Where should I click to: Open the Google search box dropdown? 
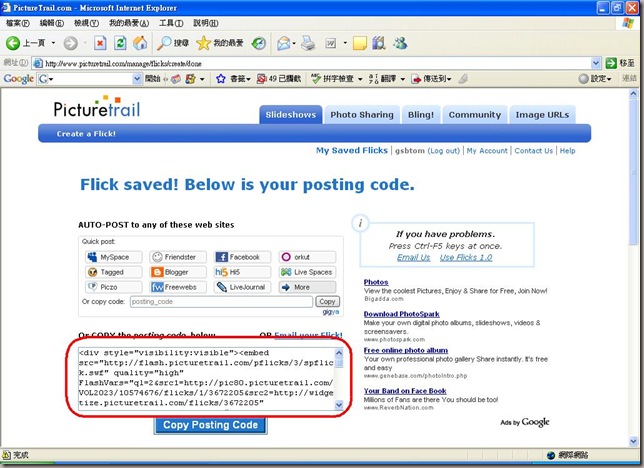(x=137, y=78)
